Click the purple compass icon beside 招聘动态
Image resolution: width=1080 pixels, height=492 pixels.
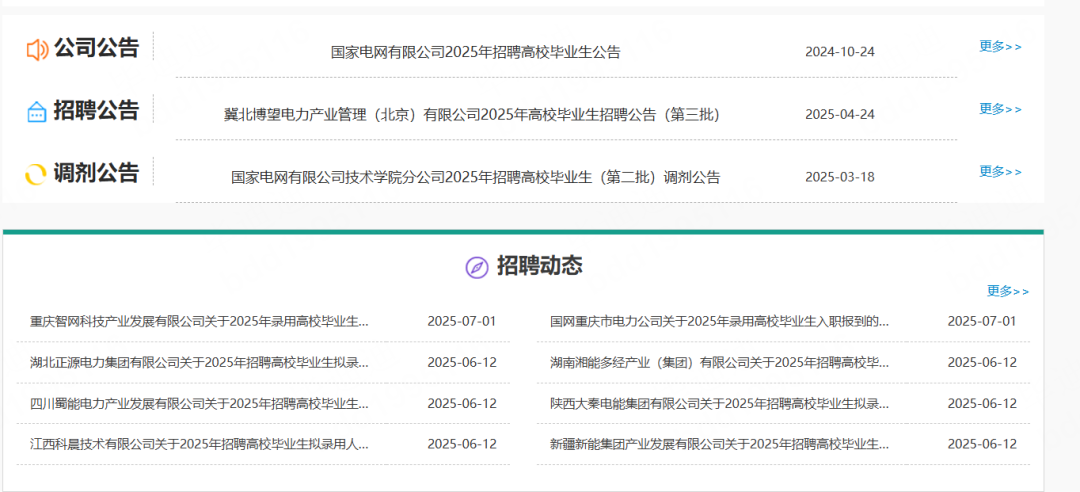click(477, 267)
